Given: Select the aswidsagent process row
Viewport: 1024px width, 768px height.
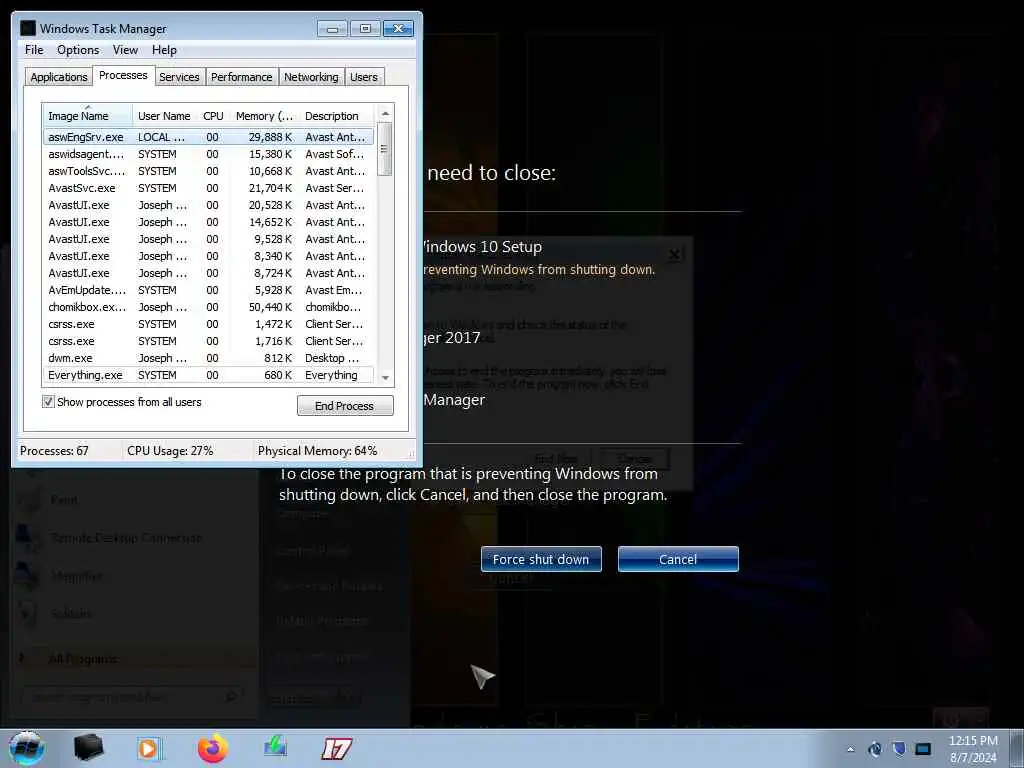Looking at the screenshot, I should [x=208, y=154].
